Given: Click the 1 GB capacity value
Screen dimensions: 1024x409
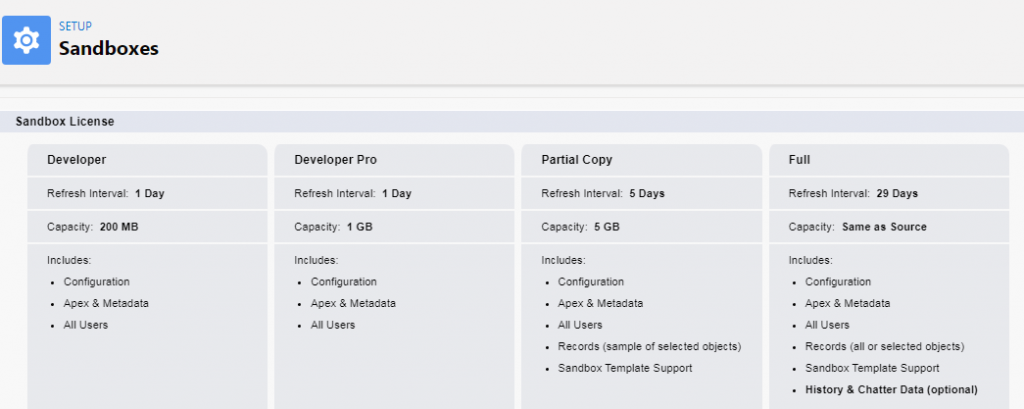Looking at the screenshot, I should [x=359, y=227].
